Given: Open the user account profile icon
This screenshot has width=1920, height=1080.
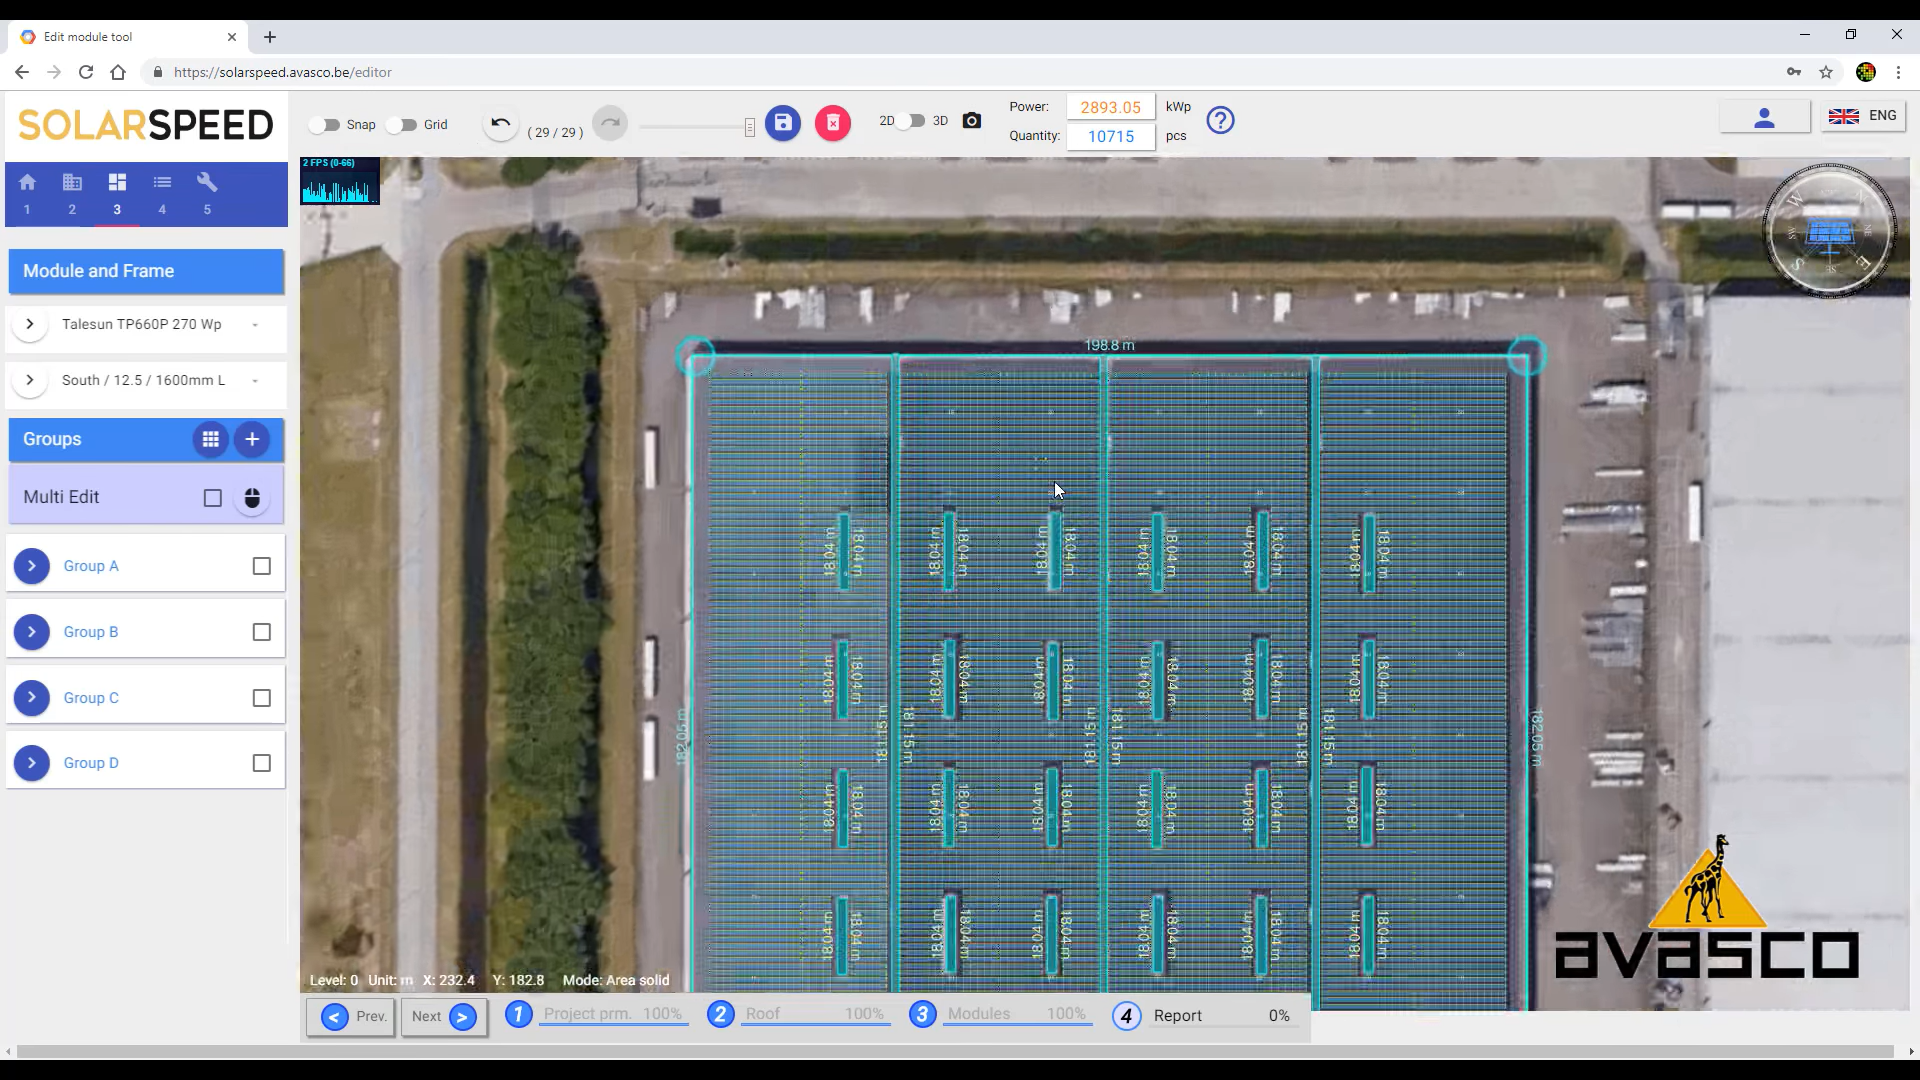Looking at the screenshot, I should pos(1764,118).
